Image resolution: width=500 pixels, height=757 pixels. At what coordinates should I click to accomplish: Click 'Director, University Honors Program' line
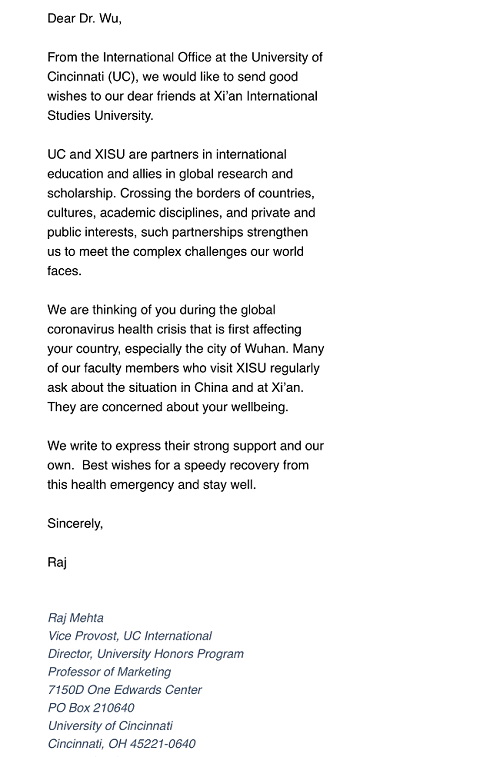pyautogui.click(x=146, y=654)
